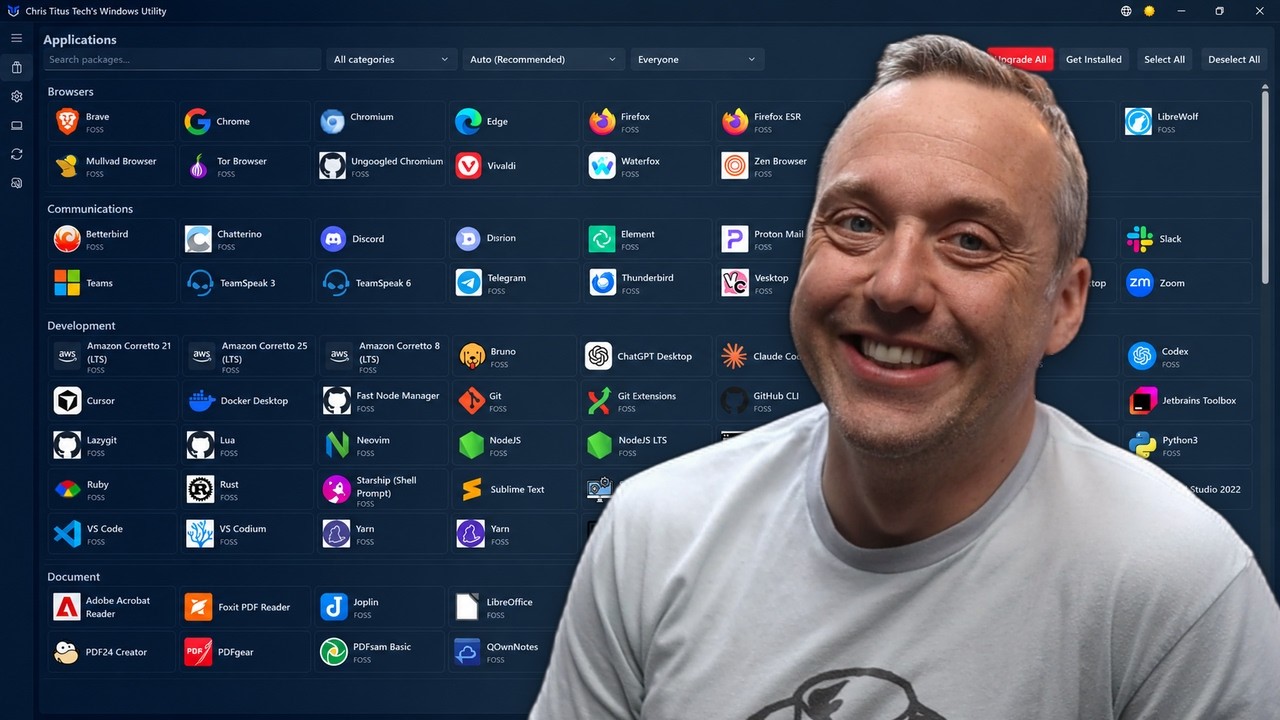Click the Adobe Acrobat Reader icon
This screenshot has height=720, width=1280.
pos(67,607)
